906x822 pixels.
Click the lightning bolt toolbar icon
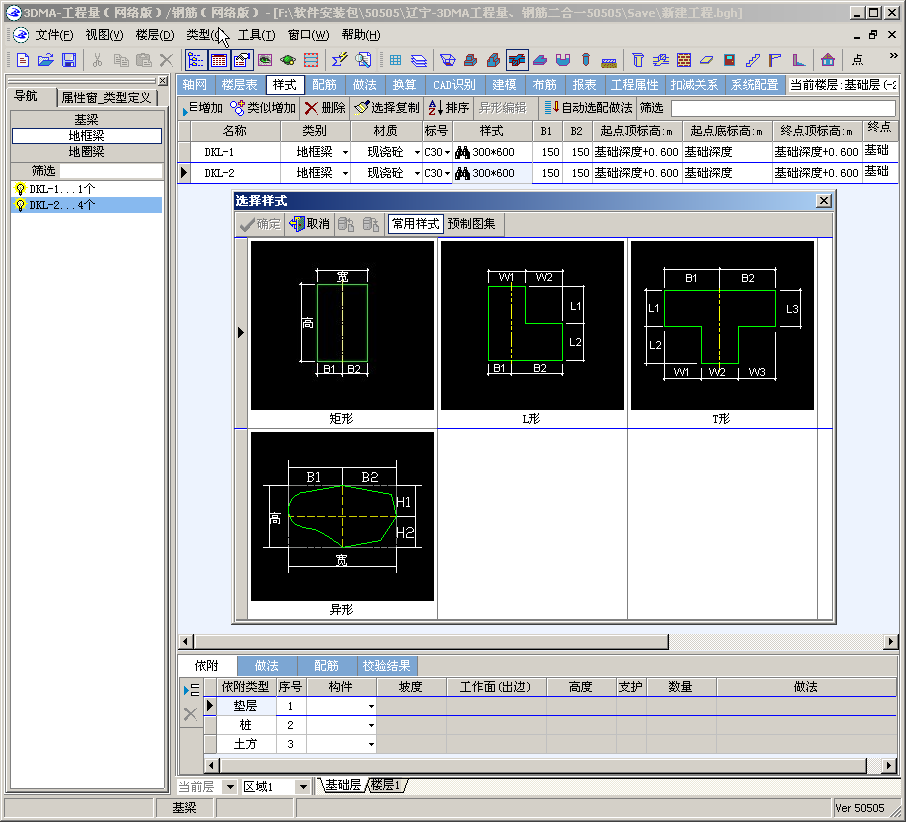click(x=339, y=60)
